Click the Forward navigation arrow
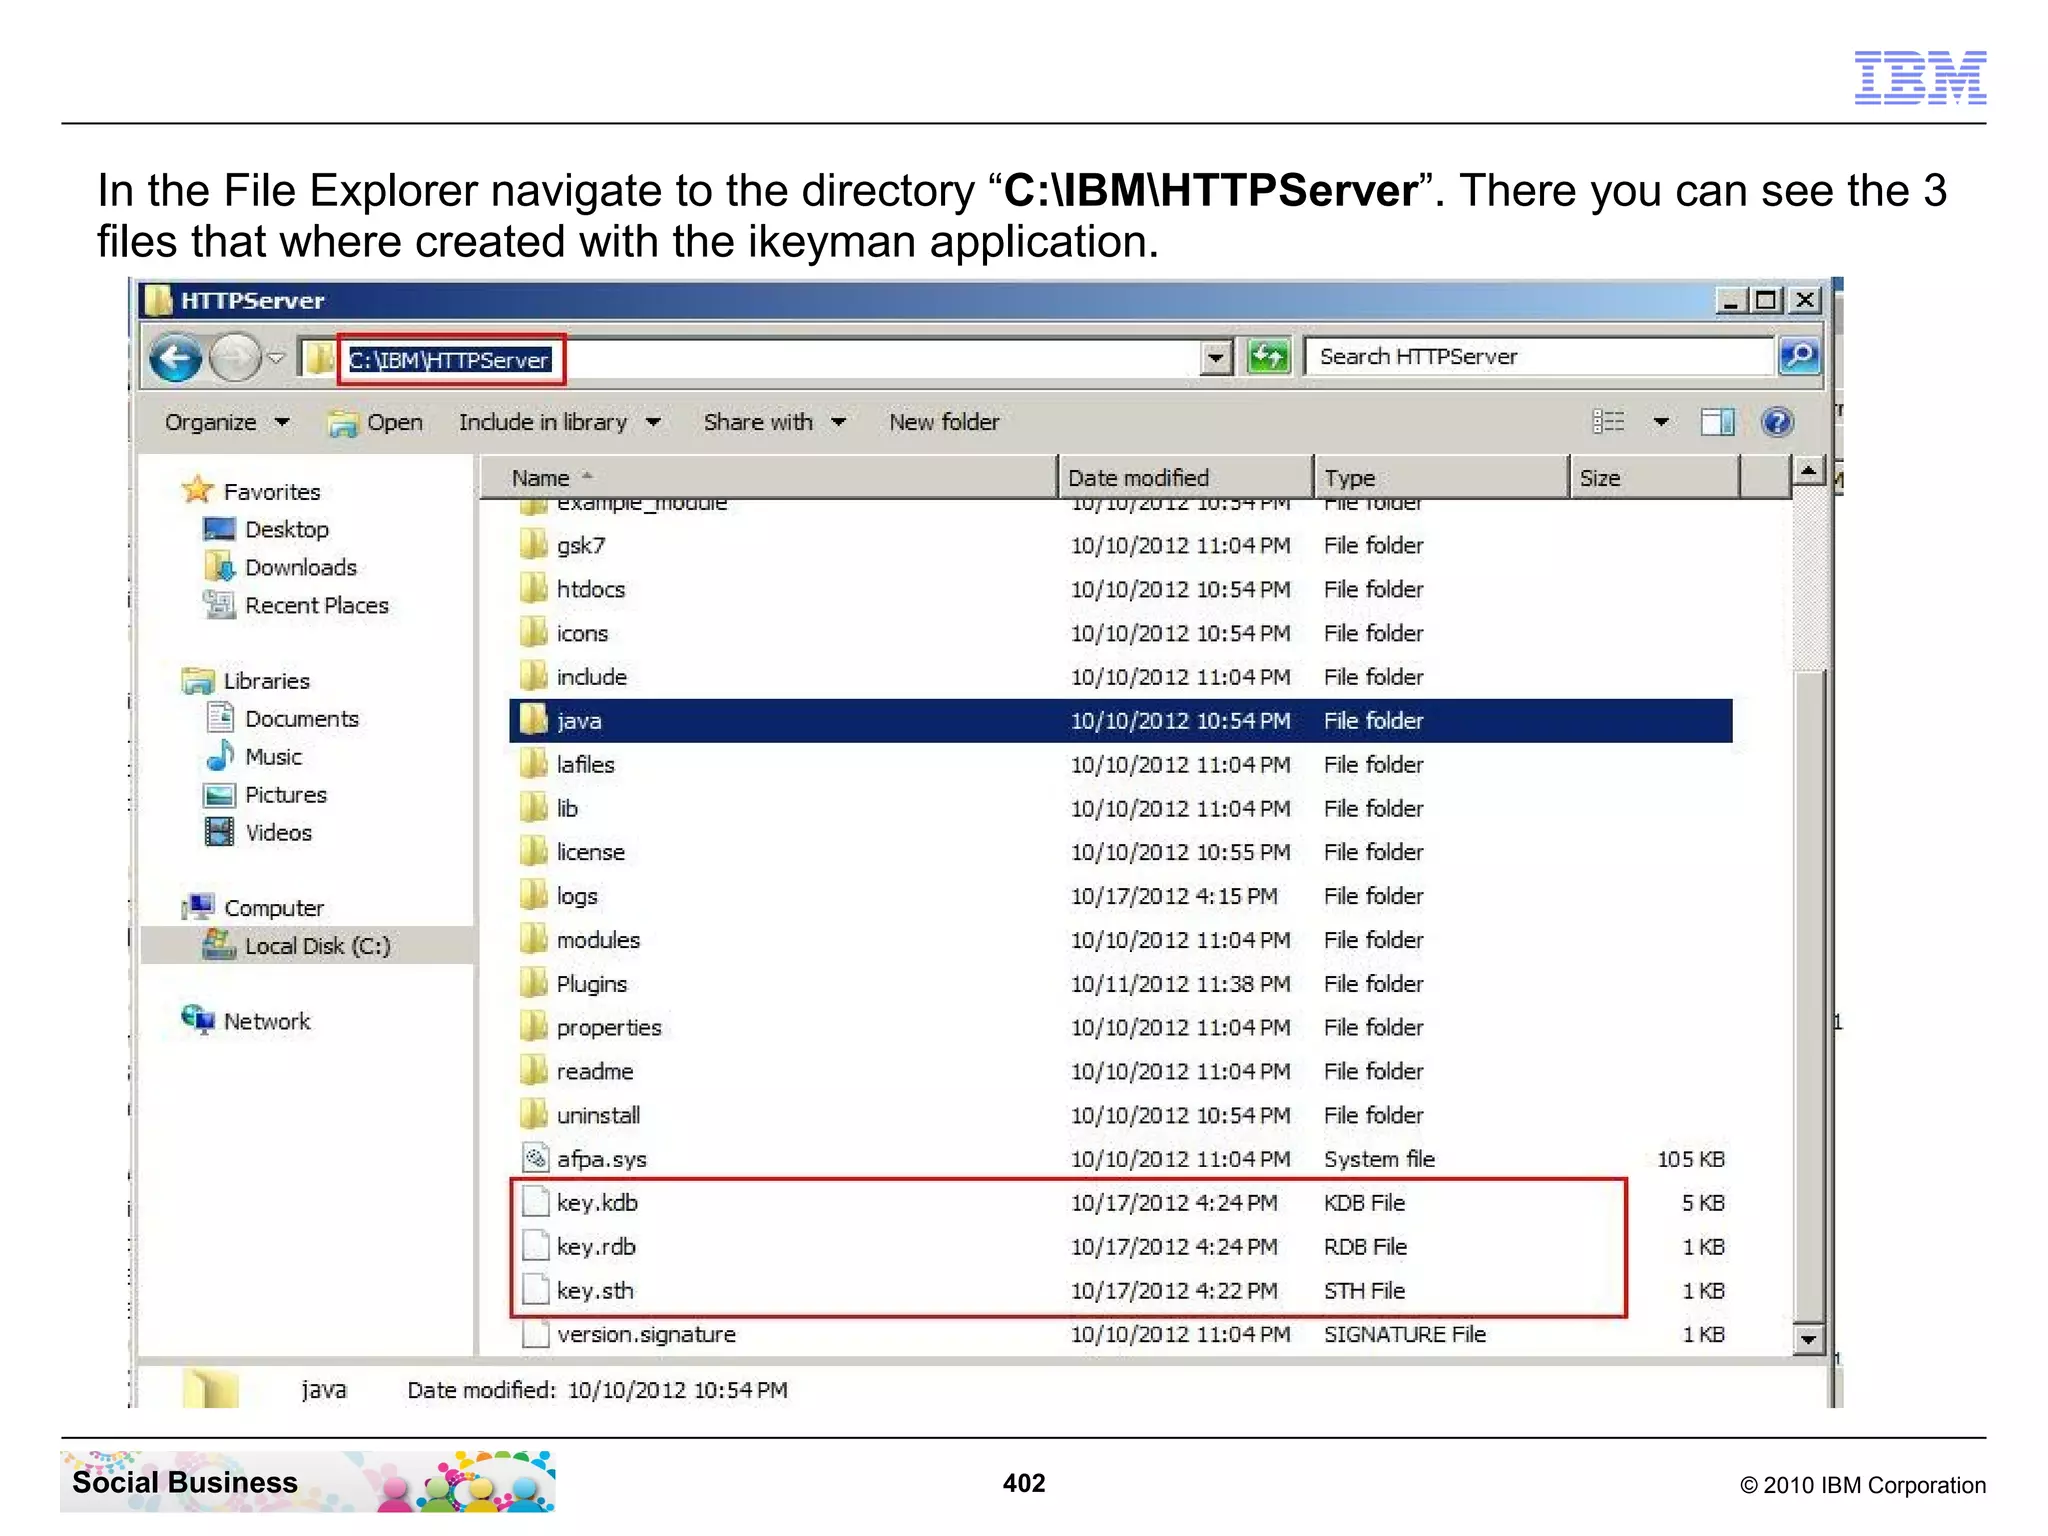2048x1536 pixels. (235, 357)
